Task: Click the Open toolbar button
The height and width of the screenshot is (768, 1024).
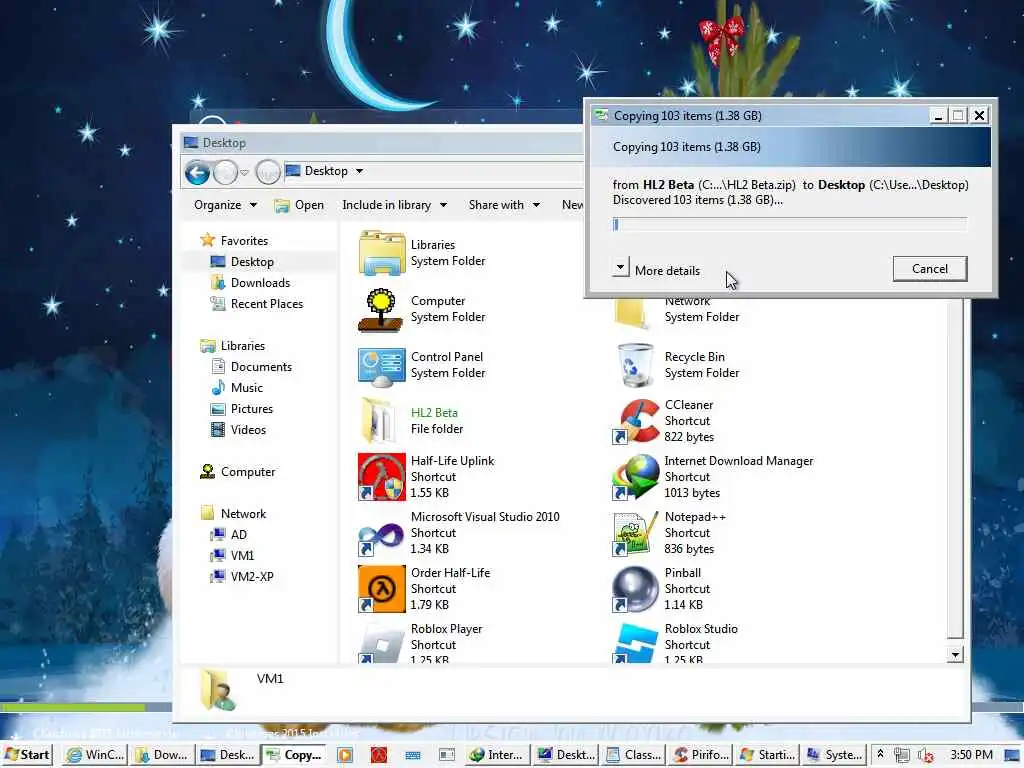Action: (299, 205)
